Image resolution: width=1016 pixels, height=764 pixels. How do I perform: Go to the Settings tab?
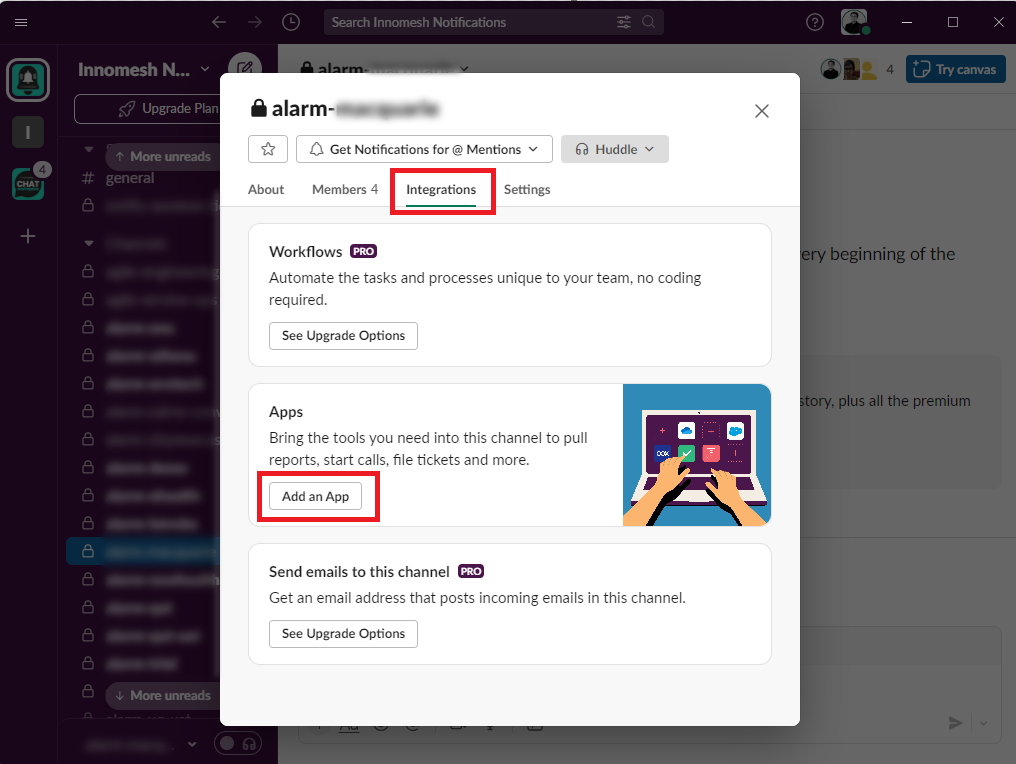coord(527,189)
